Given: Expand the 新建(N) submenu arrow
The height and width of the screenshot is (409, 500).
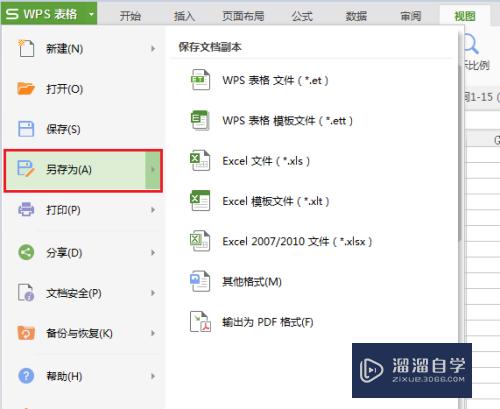Looking at the screenshot, I should pyautogui.click(x=153, y=49).
